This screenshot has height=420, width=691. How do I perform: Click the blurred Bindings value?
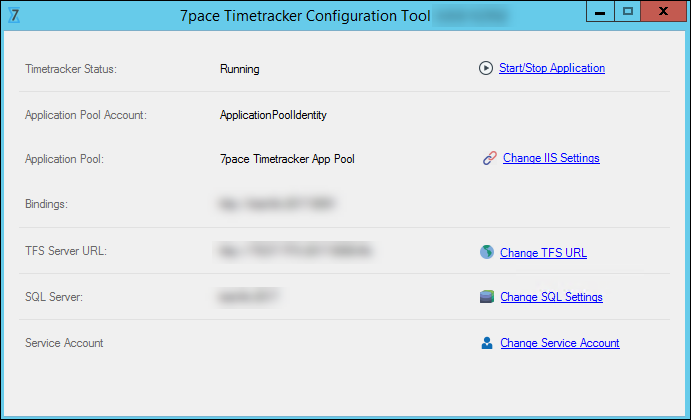[277, 204]
